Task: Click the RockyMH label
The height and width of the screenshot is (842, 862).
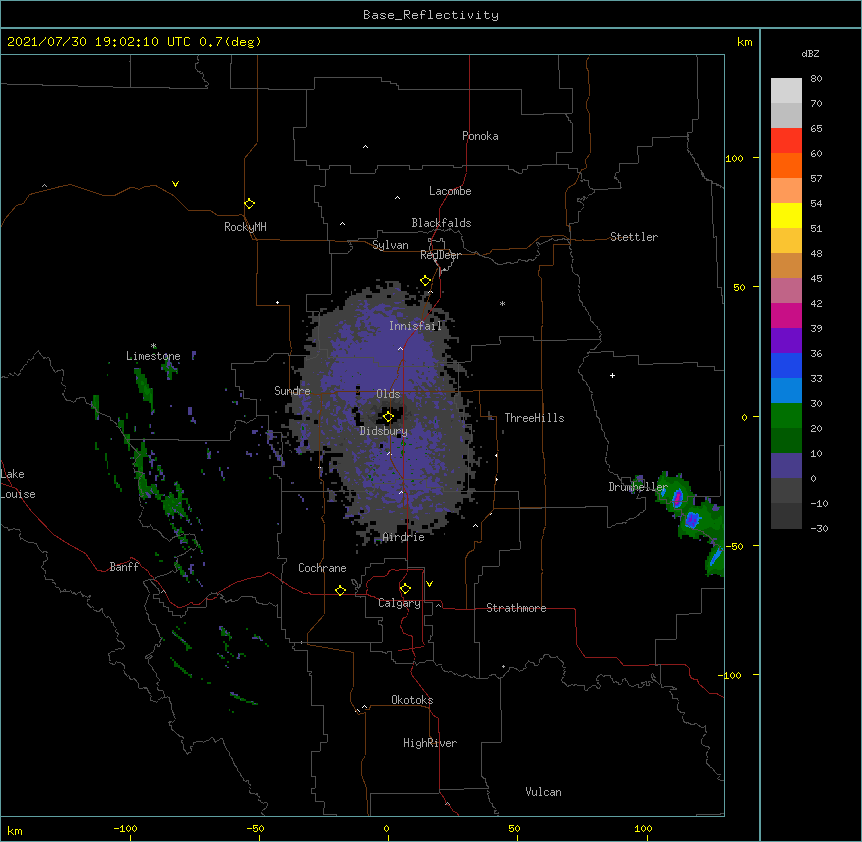Action: pos(245,227)
